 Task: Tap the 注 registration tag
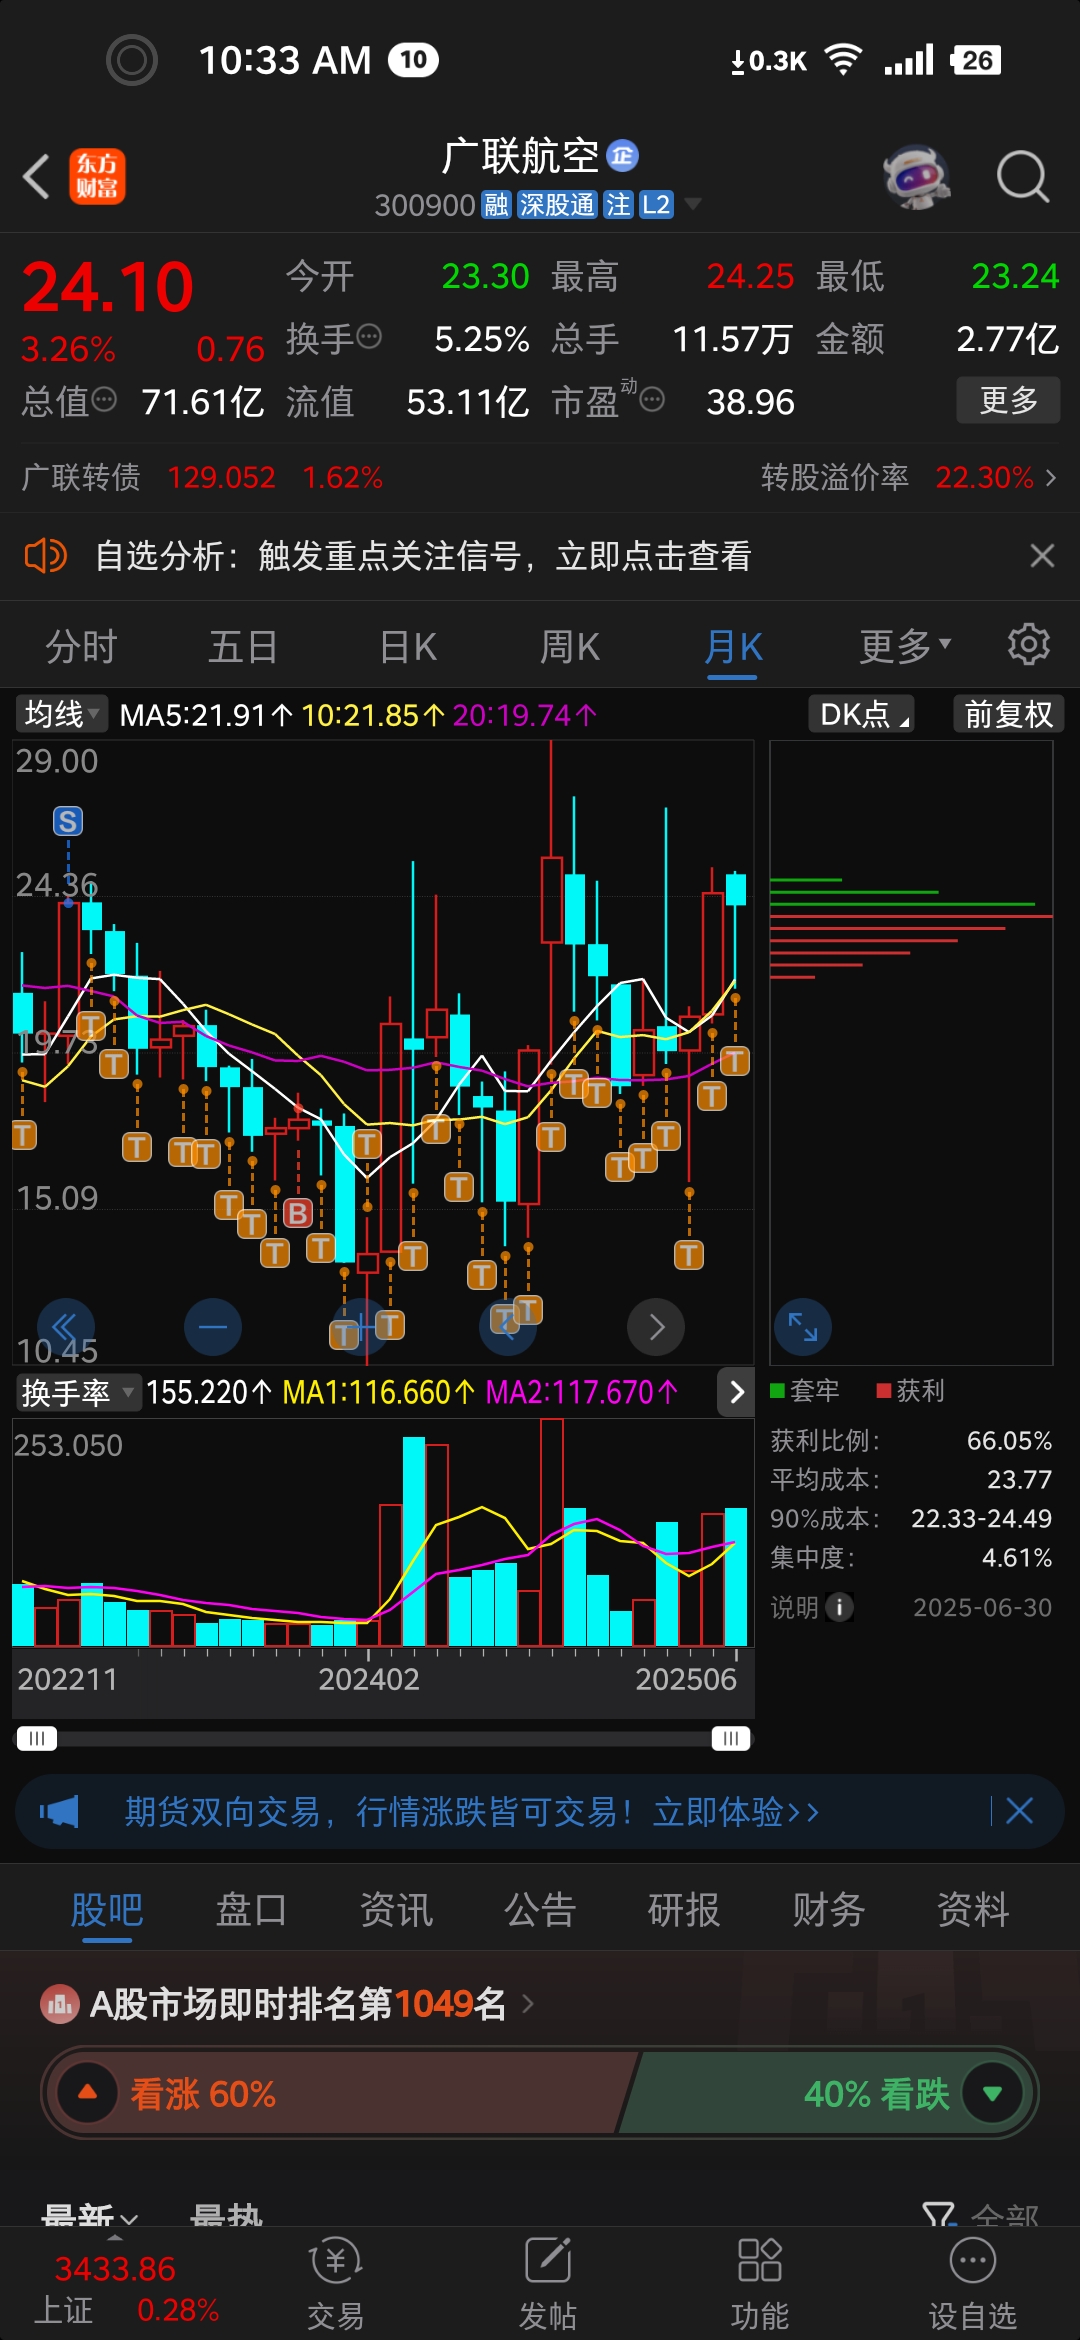(x=618, y=205)
